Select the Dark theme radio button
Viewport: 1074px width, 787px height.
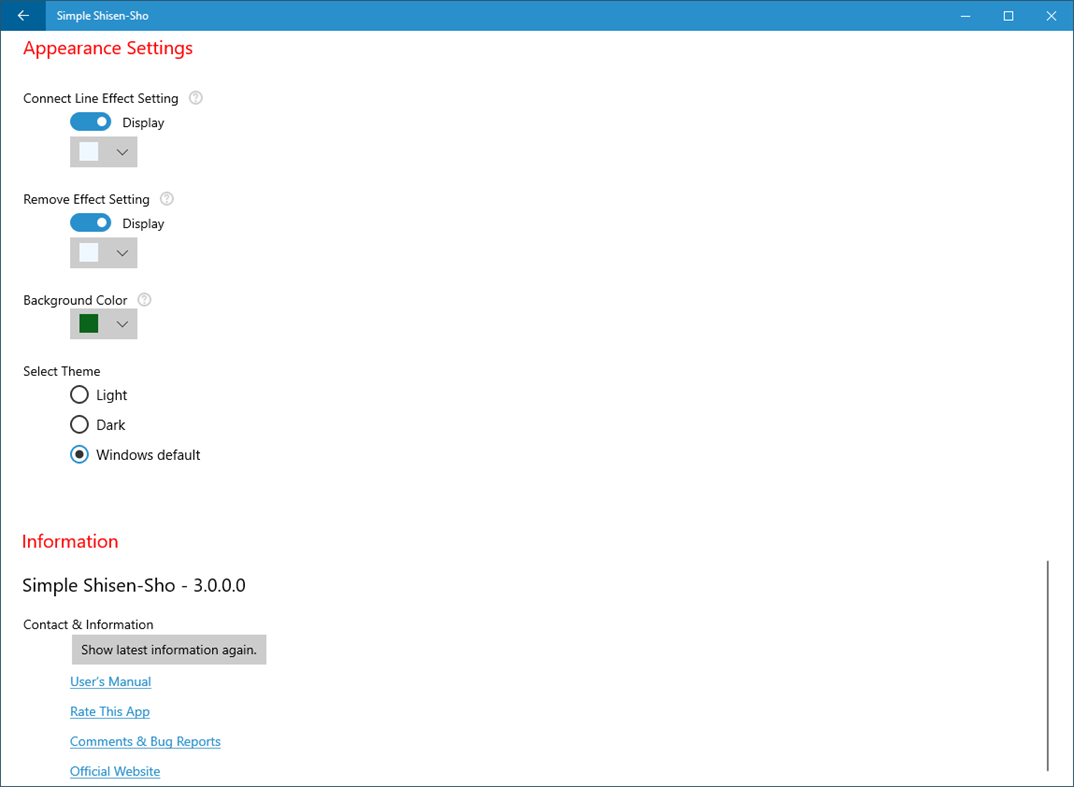click(x=79, y=425)
